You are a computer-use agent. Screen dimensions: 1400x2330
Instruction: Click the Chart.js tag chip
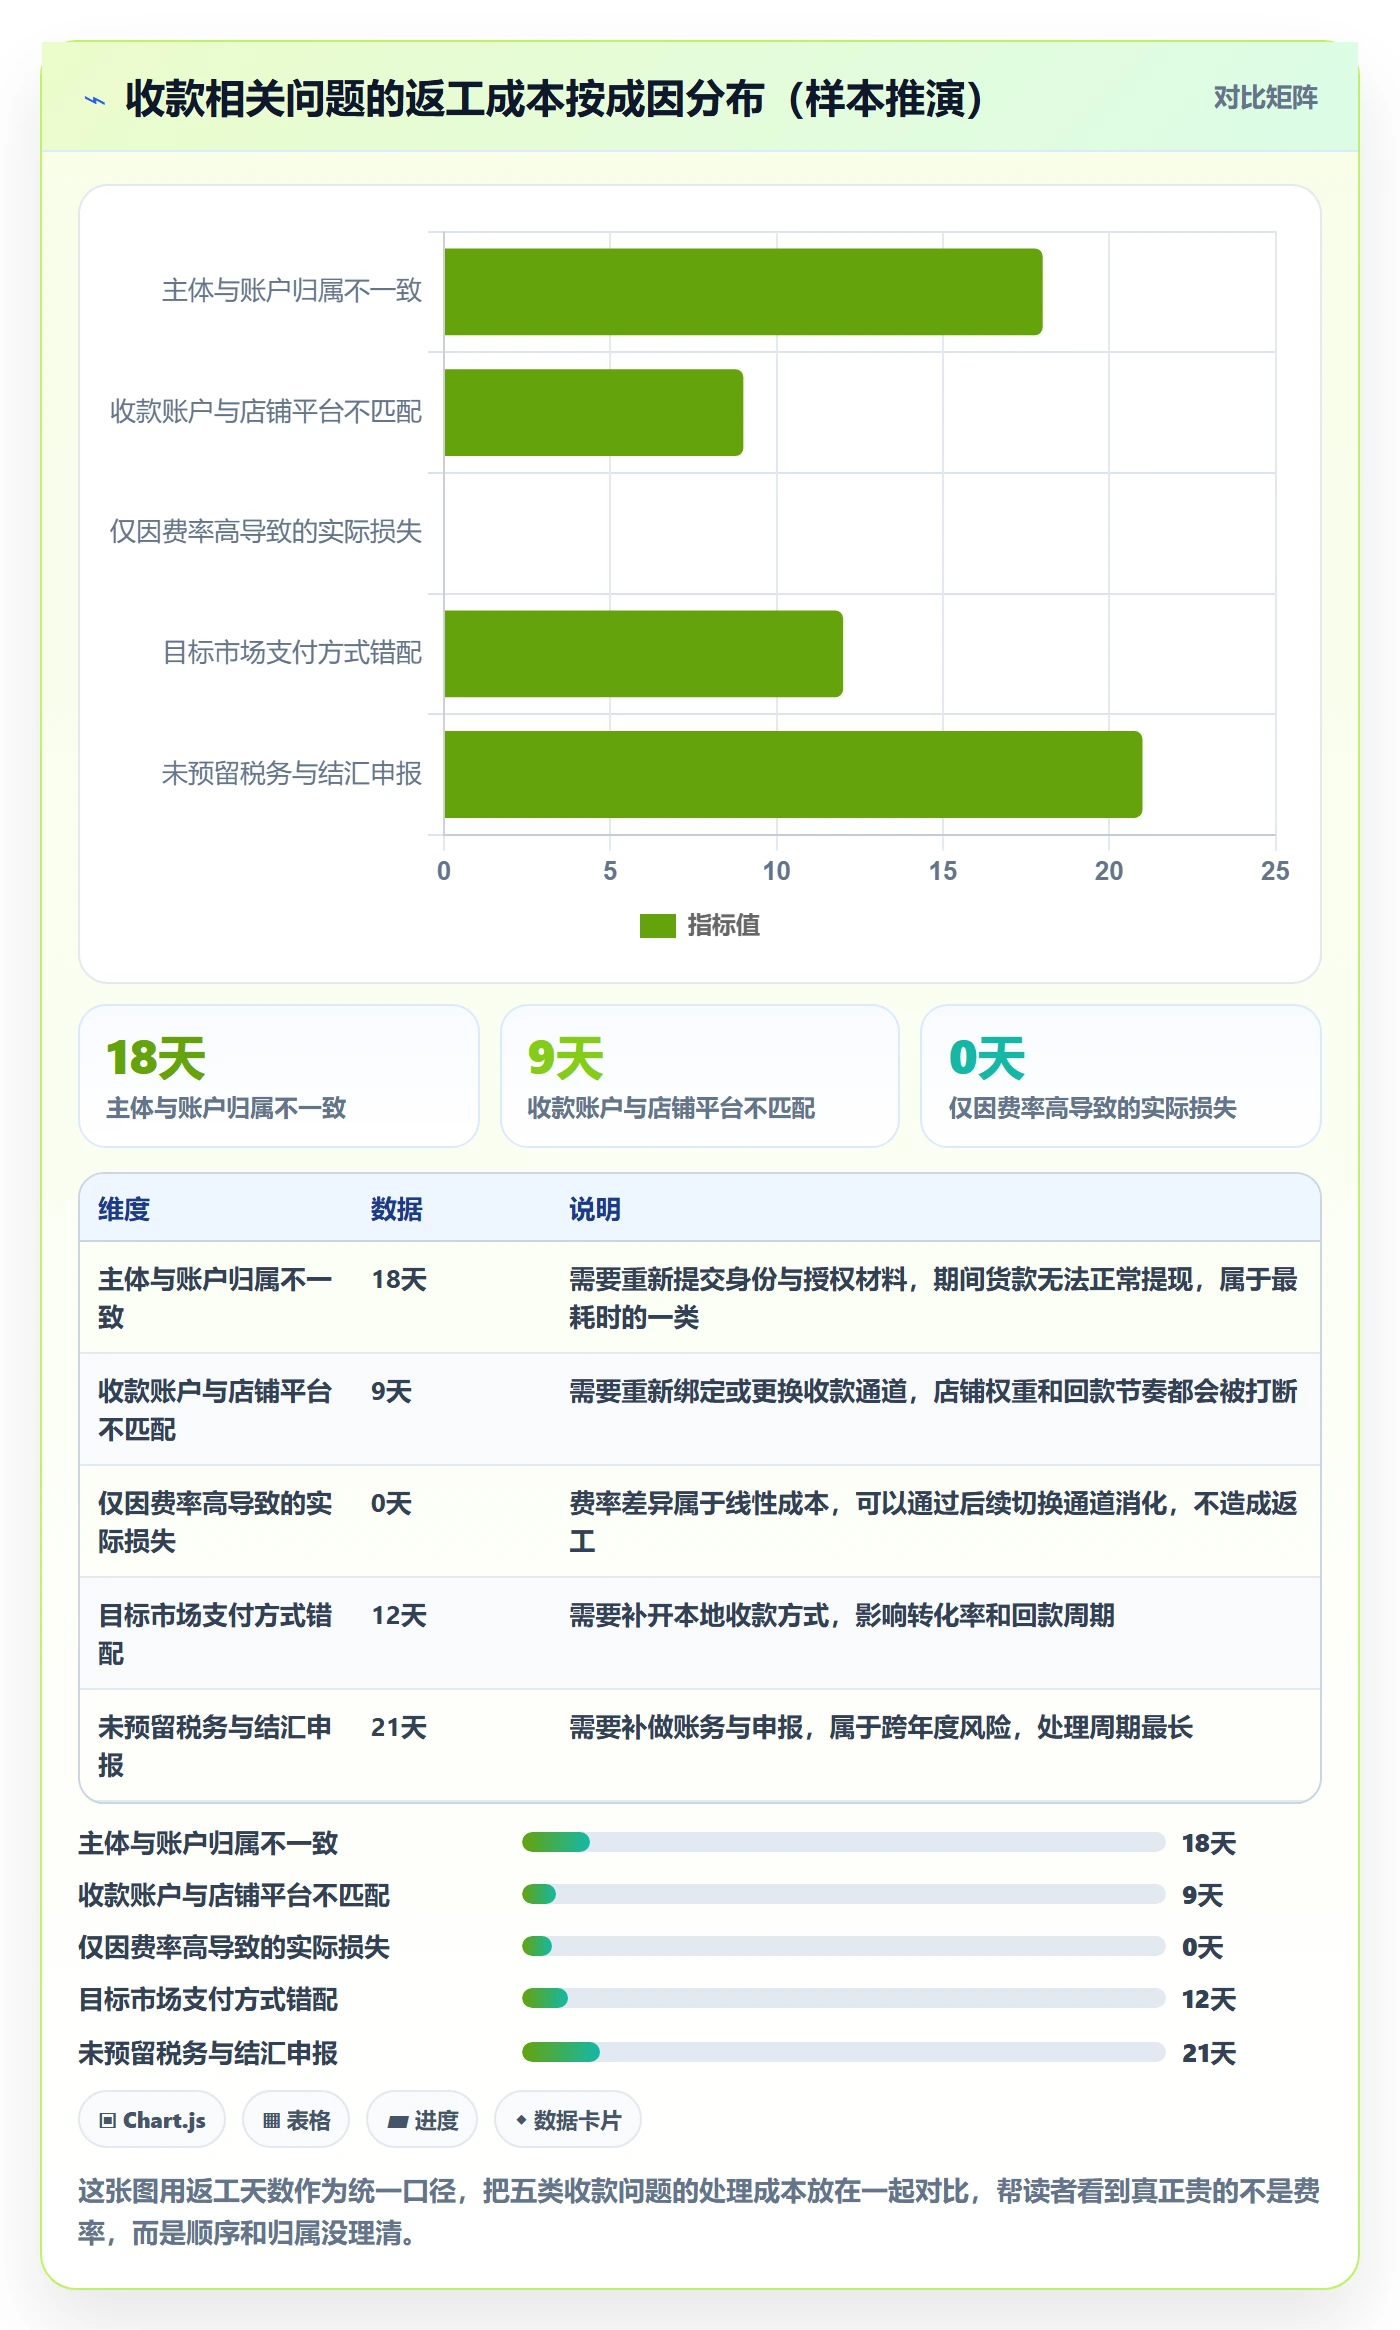[x=152, y=2119]
